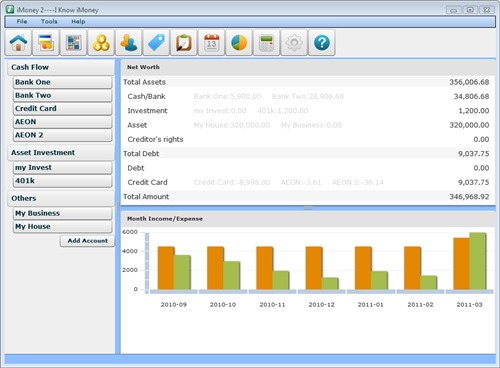
Task: Open the File menu
Action: [x=22, y=22]
